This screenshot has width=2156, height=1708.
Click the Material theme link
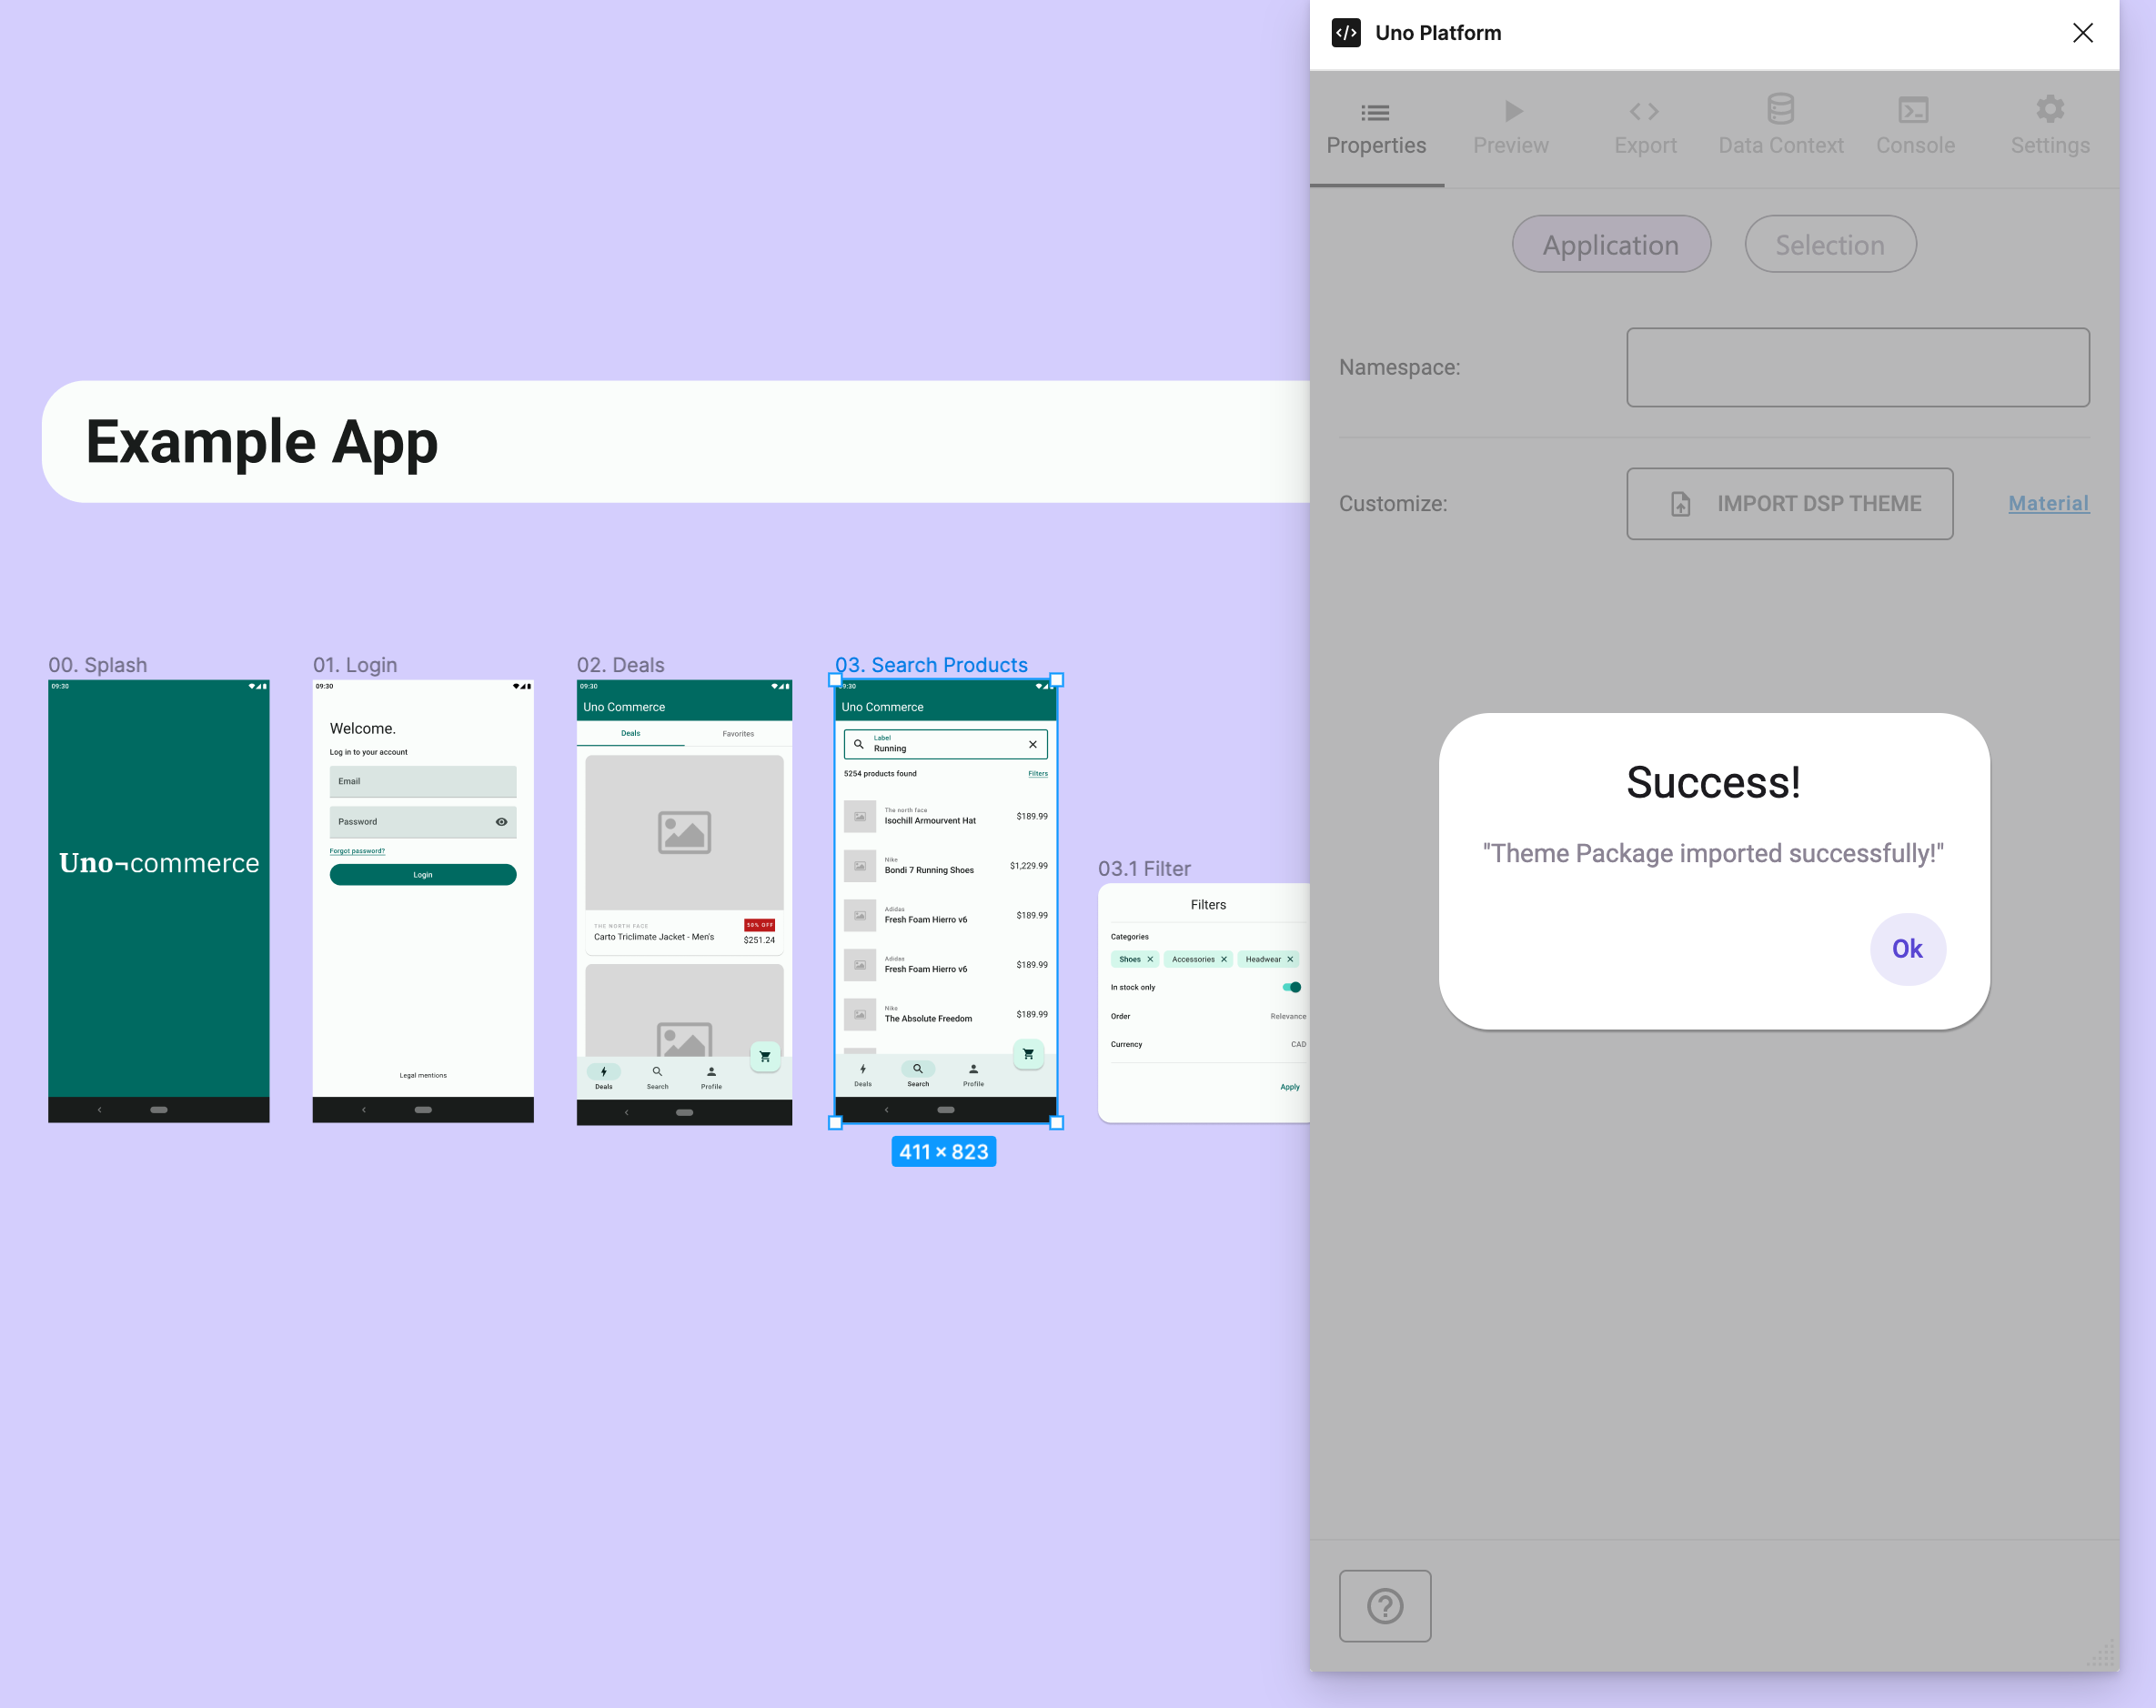(2050, 504)
